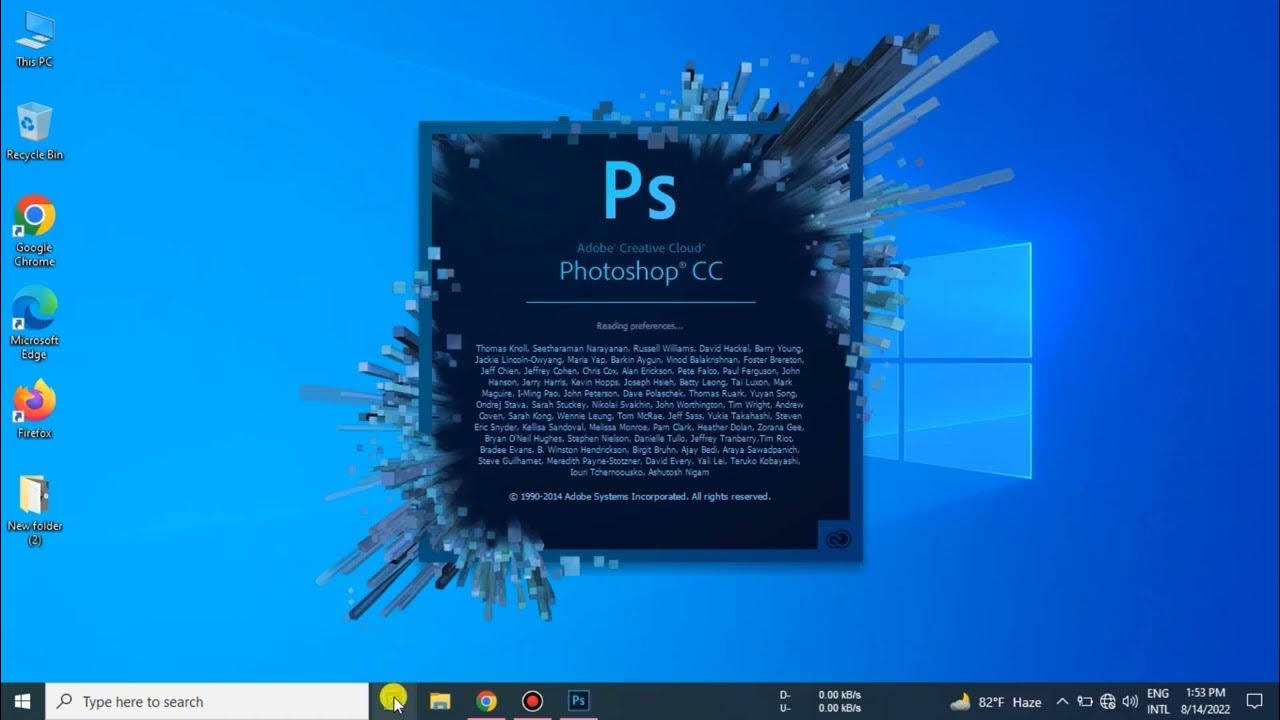Click the battery tray icon

[x=1085, y=702]
